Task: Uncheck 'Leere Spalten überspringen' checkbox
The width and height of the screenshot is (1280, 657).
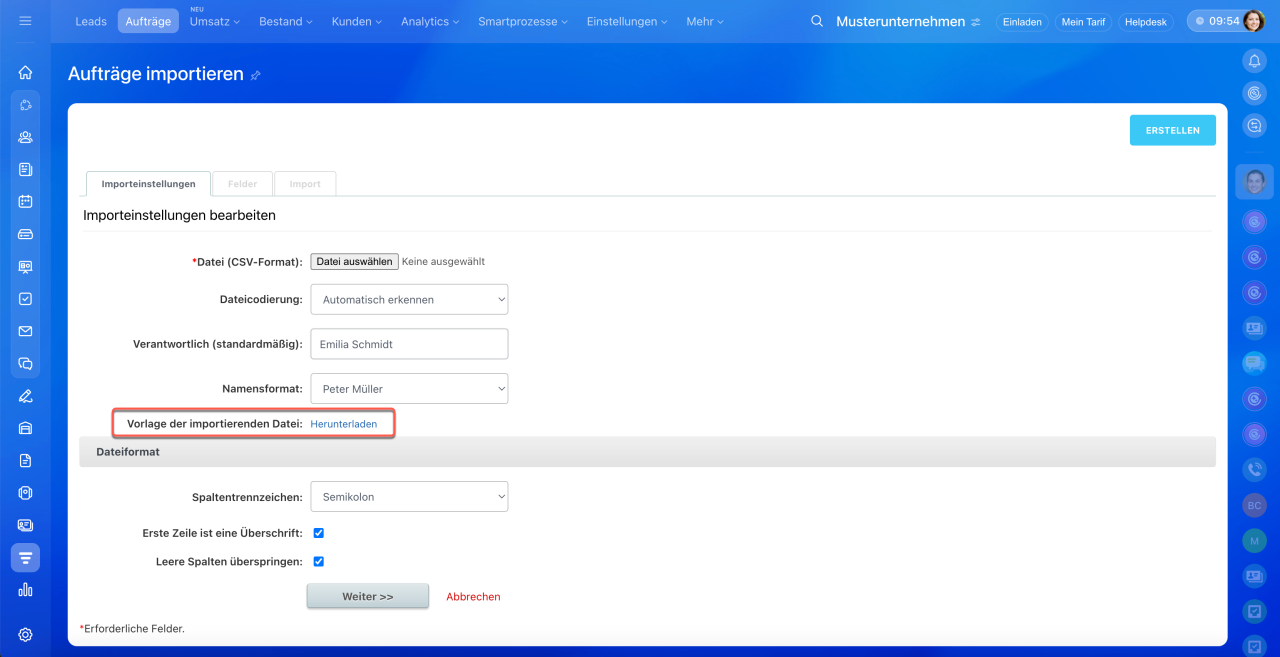Action: click(x=318, y=562)
